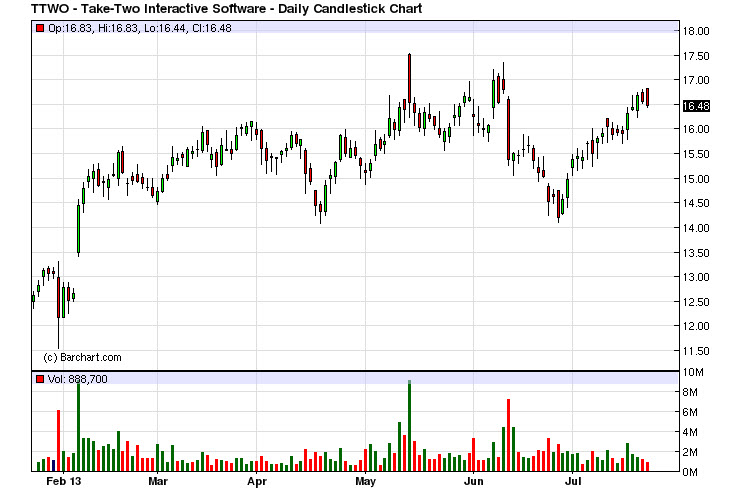Click the highlighted 16.48 current price label
This screenshot has height=493, width=756.
(x=696, y=106)
